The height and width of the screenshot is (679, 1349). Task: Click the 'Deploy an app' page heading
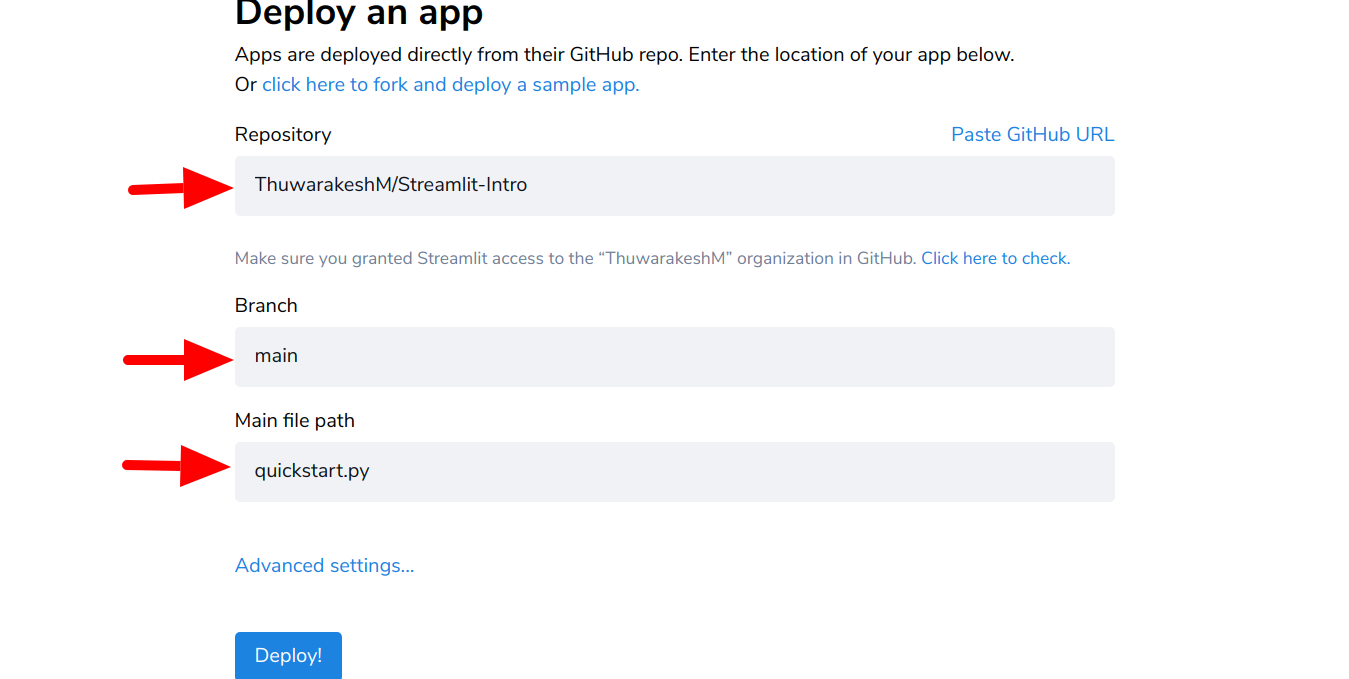(359, 13)
